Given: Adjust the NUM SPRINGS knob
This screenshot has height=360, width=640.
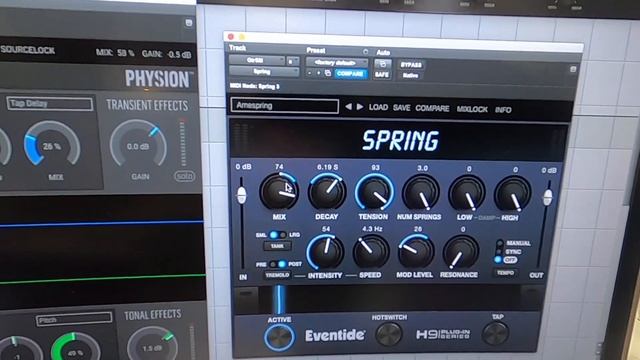Looking at the screenshot, I should (x=420, y=193).
